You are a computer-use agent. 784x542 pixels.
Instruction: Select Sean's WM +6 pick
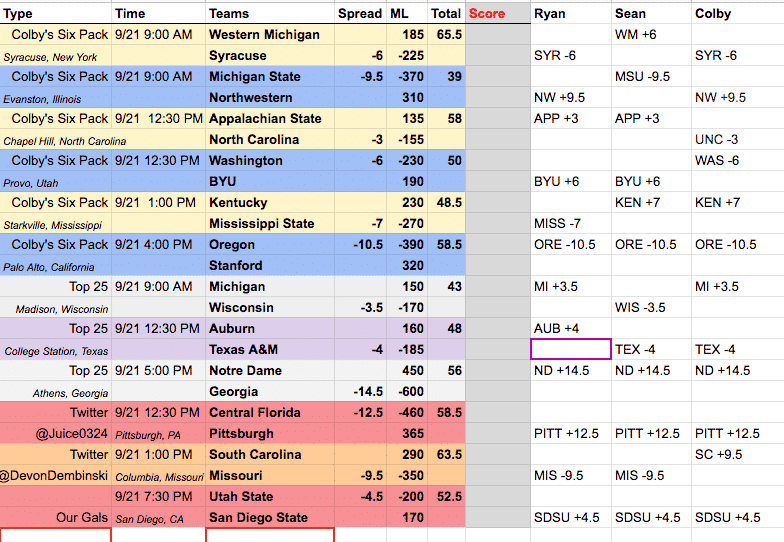click(651, 34)
